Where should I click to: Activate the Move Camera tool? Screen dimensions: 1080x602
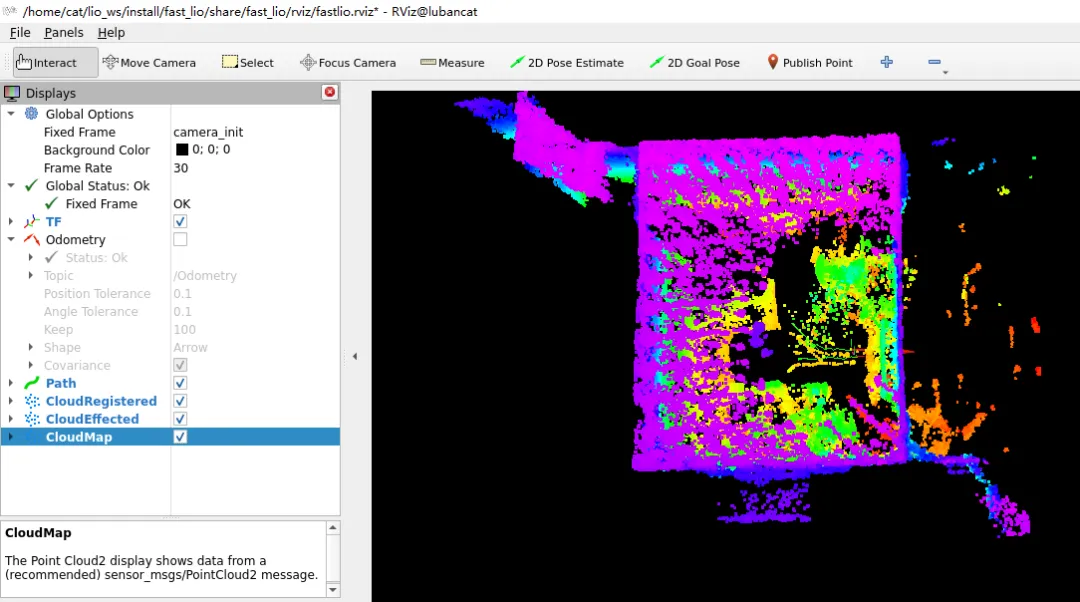[x=149, y=62]
